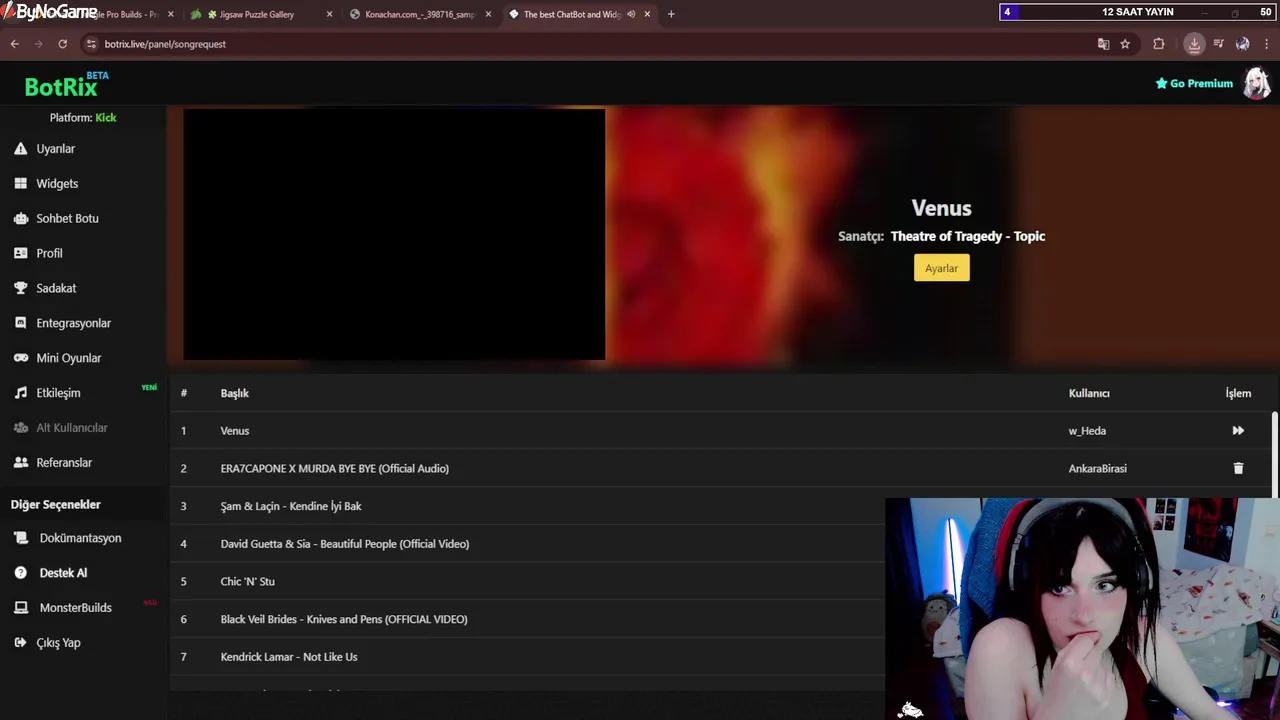Screen dimensions: 1280x720
Task: Click the black video player area
Action: (394, 234)
